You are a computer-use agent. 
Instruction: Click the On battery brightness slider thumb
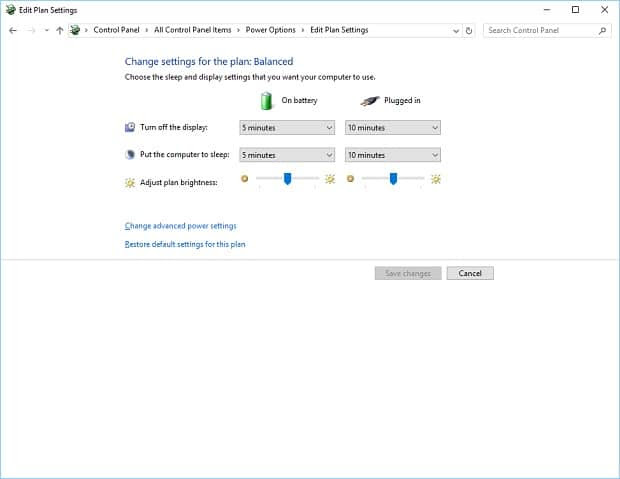[287, 179]
